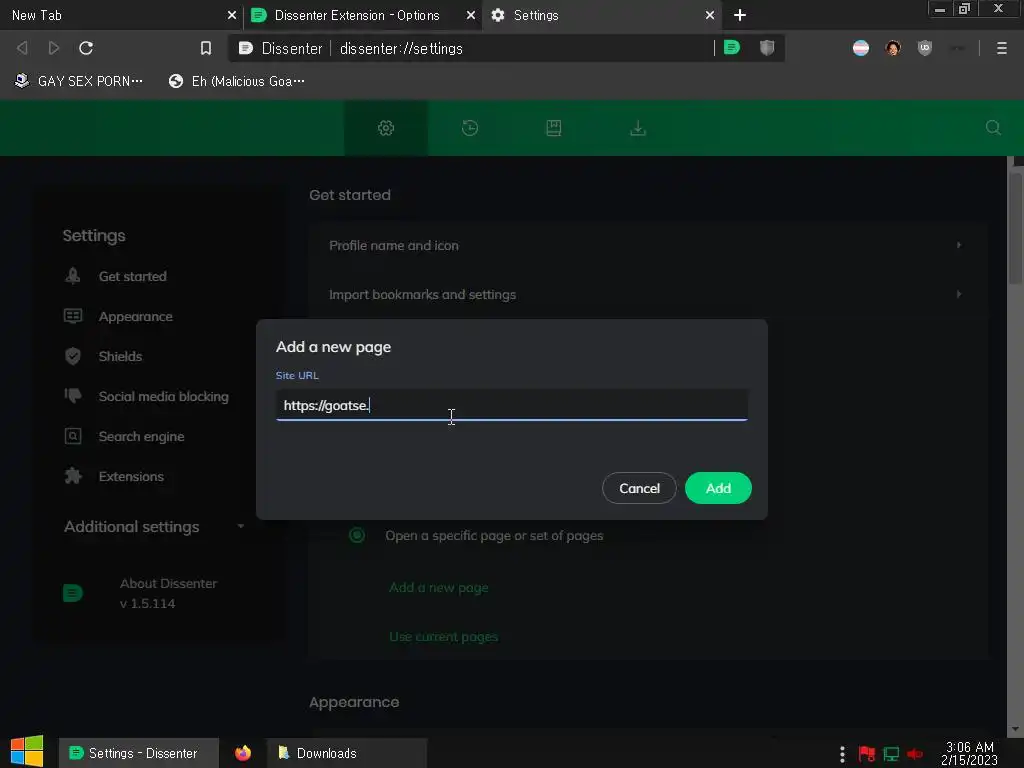Click Settings - Dissenter taskbar button

click(138, 753)
